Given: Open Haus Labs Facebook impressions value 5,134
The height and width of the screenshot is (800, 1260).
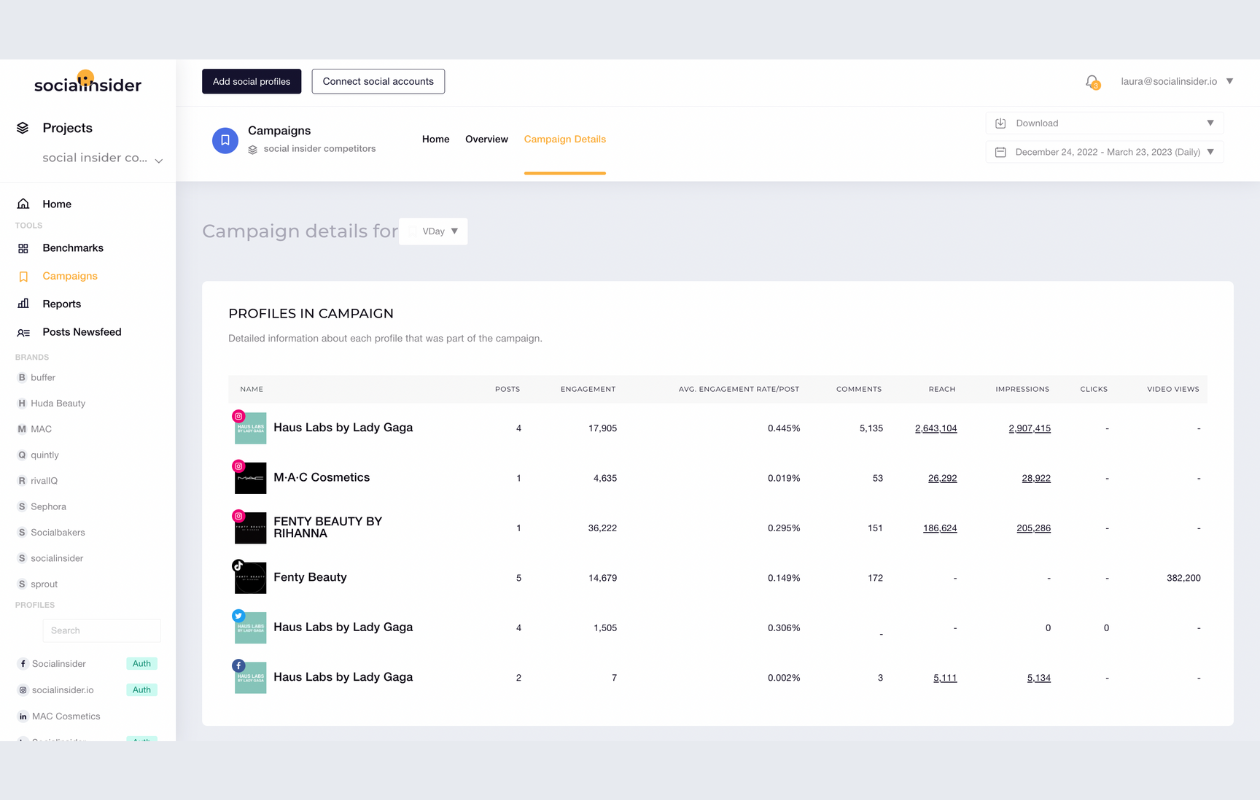Looking at the screenshot, I should point(1039,678).
